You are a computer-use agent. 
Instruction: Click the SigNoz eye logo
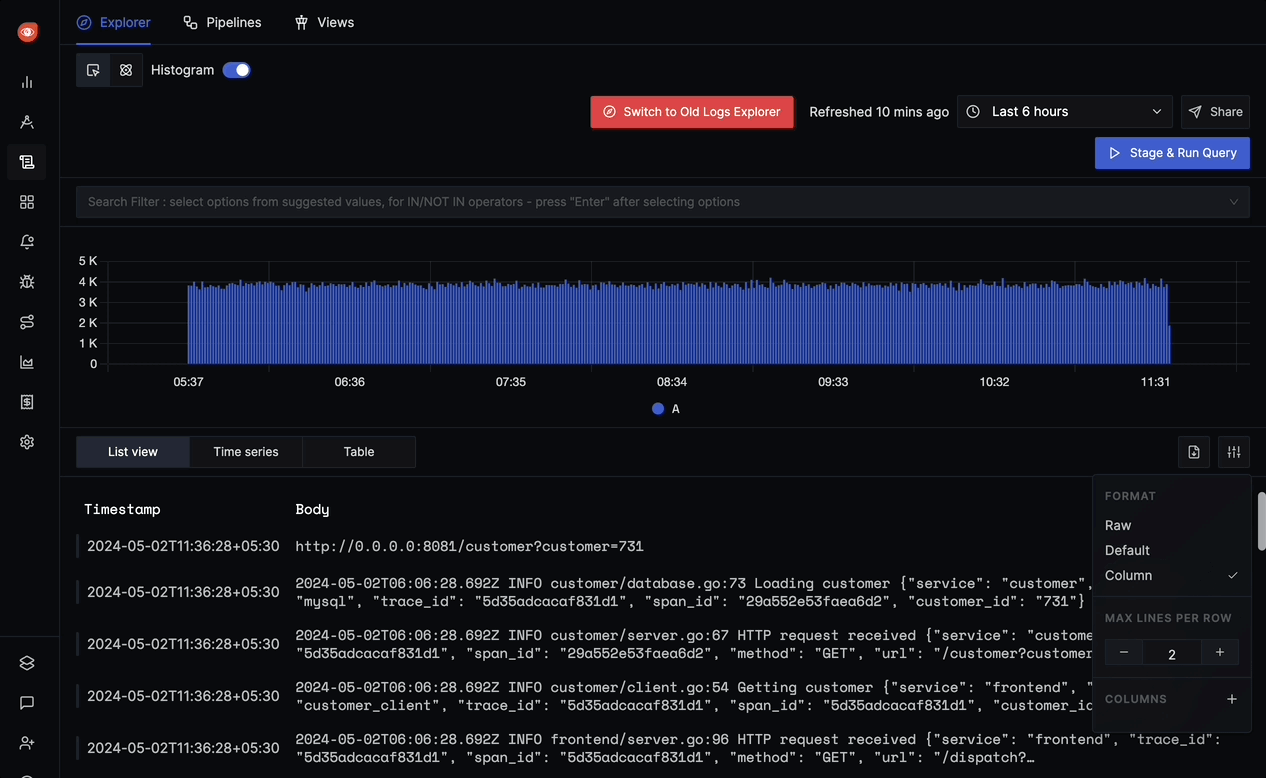tap(28, 32)
